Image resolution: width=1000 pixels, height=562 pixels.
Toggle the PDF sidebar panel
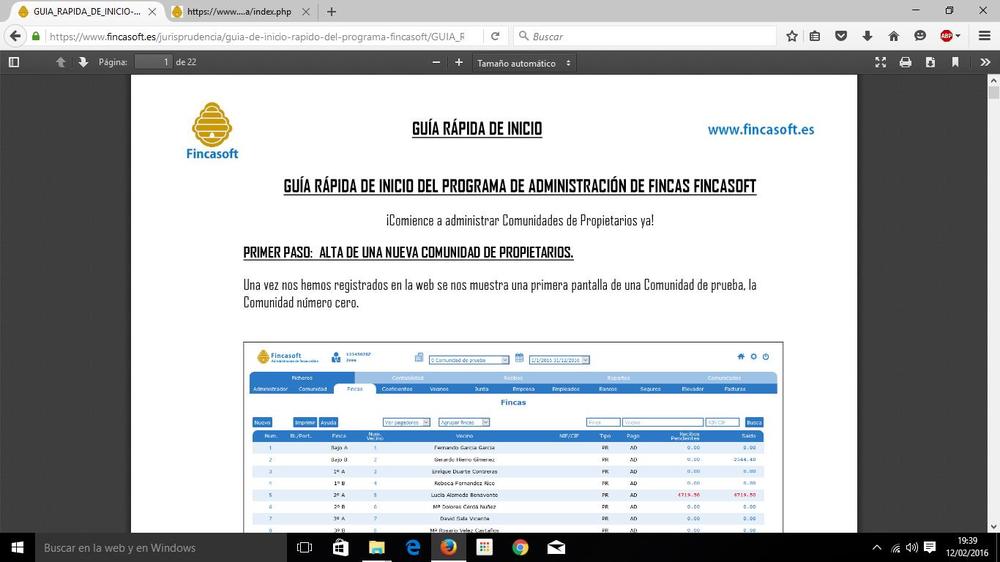[x=14, y=62]
